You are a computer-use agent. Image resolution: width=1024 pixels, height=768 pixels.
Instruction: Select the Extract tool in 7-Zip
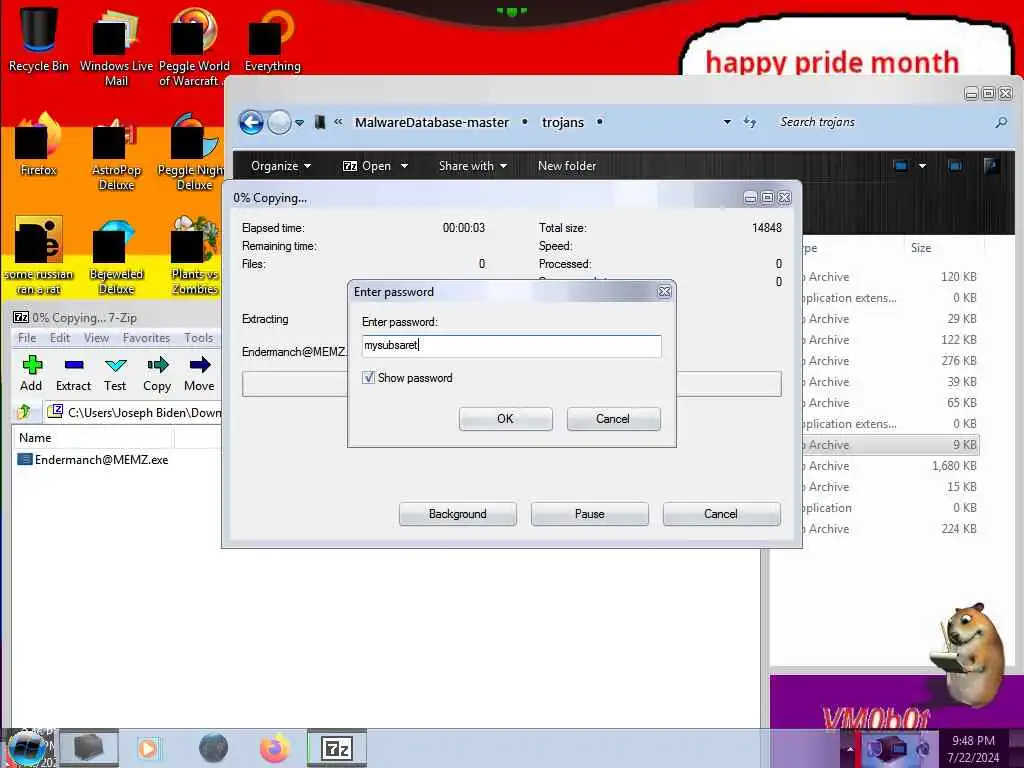coord(73,373)
